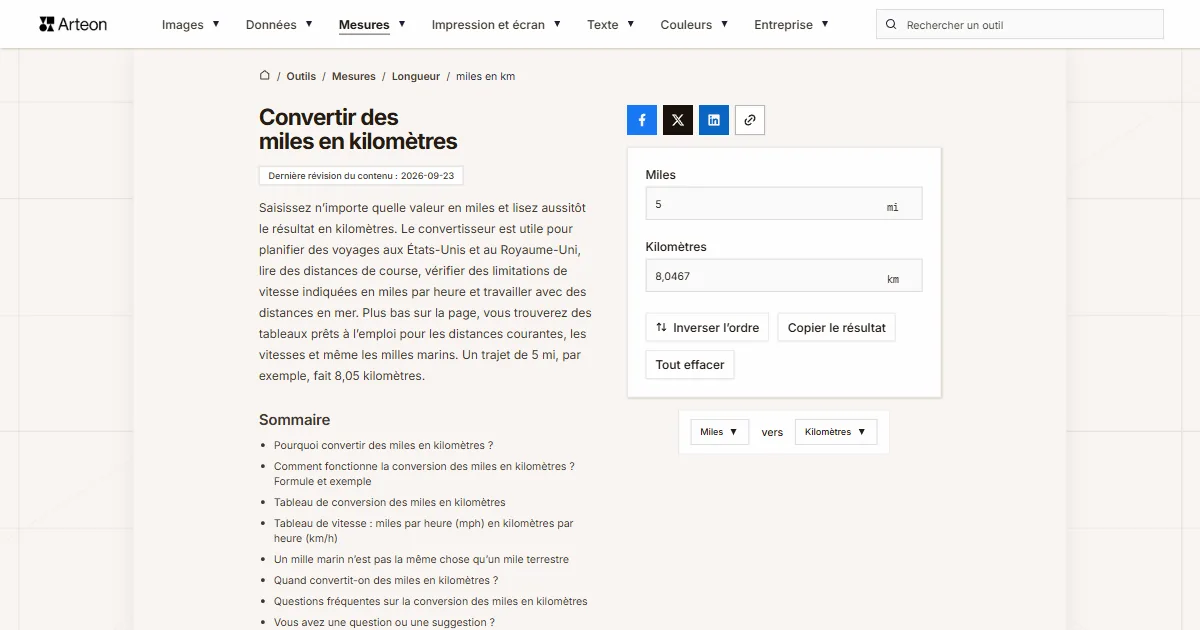Viewport: 1200px width, 630px height.
Task: Share page on Facebook
Action: [x=642, y=120]
